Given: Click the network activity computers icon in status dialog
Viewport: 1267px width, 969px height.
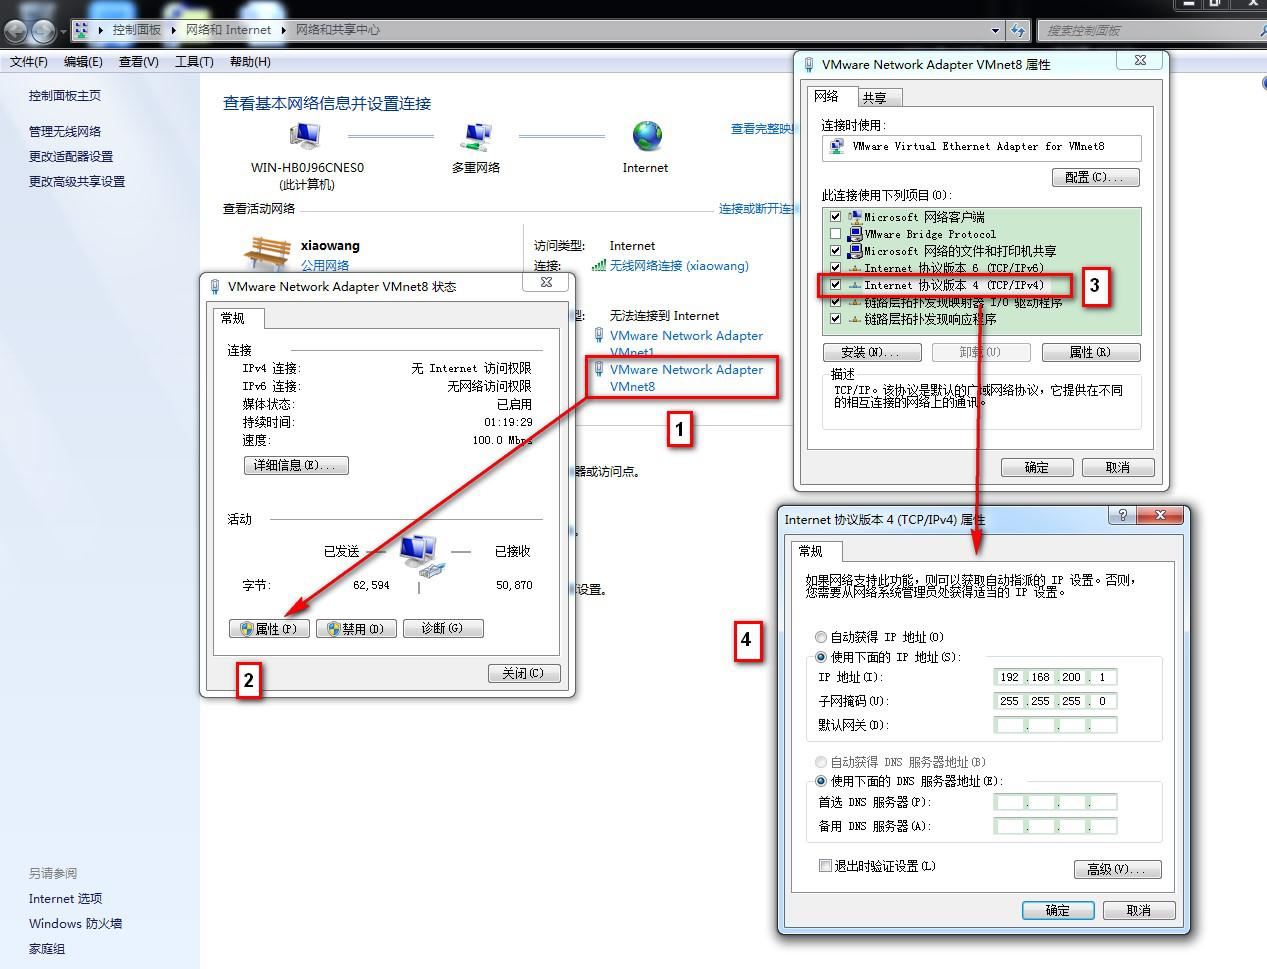Looking at the screenshot, I should pos(421,557).
